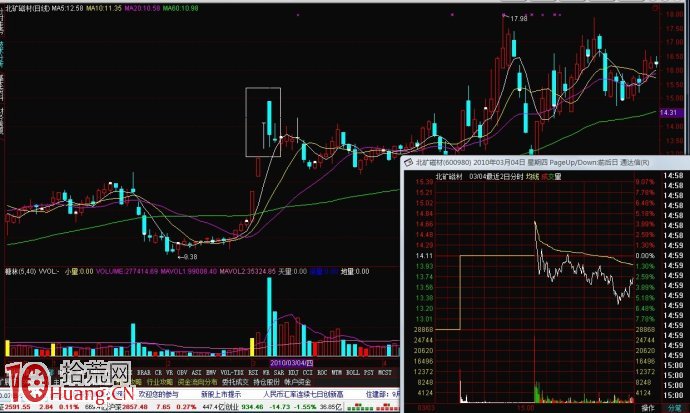Choose the MCST indicator tab
The width and height of the screenshot is (690, 413).
point(385,373)
